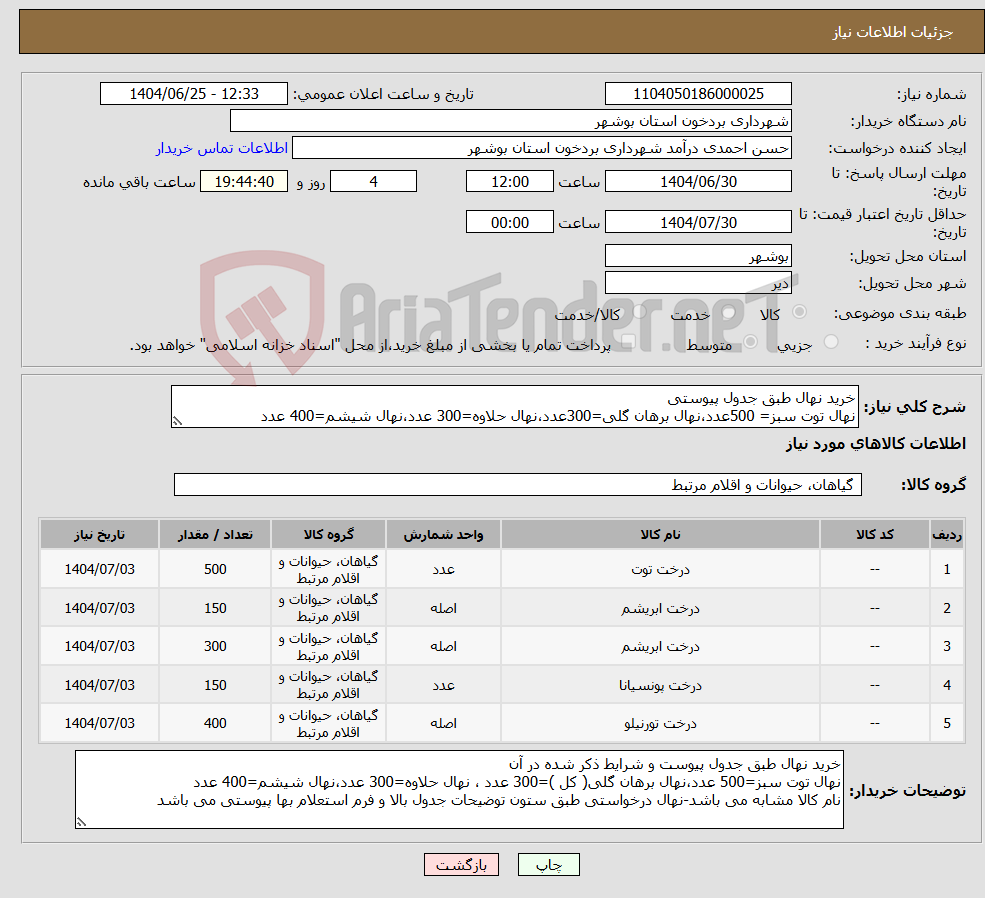The width and height of the screenshot is (985, 898).
Task: Click the date field 1404/06/30
Action: pyautogui.click(x=697, y=181)
